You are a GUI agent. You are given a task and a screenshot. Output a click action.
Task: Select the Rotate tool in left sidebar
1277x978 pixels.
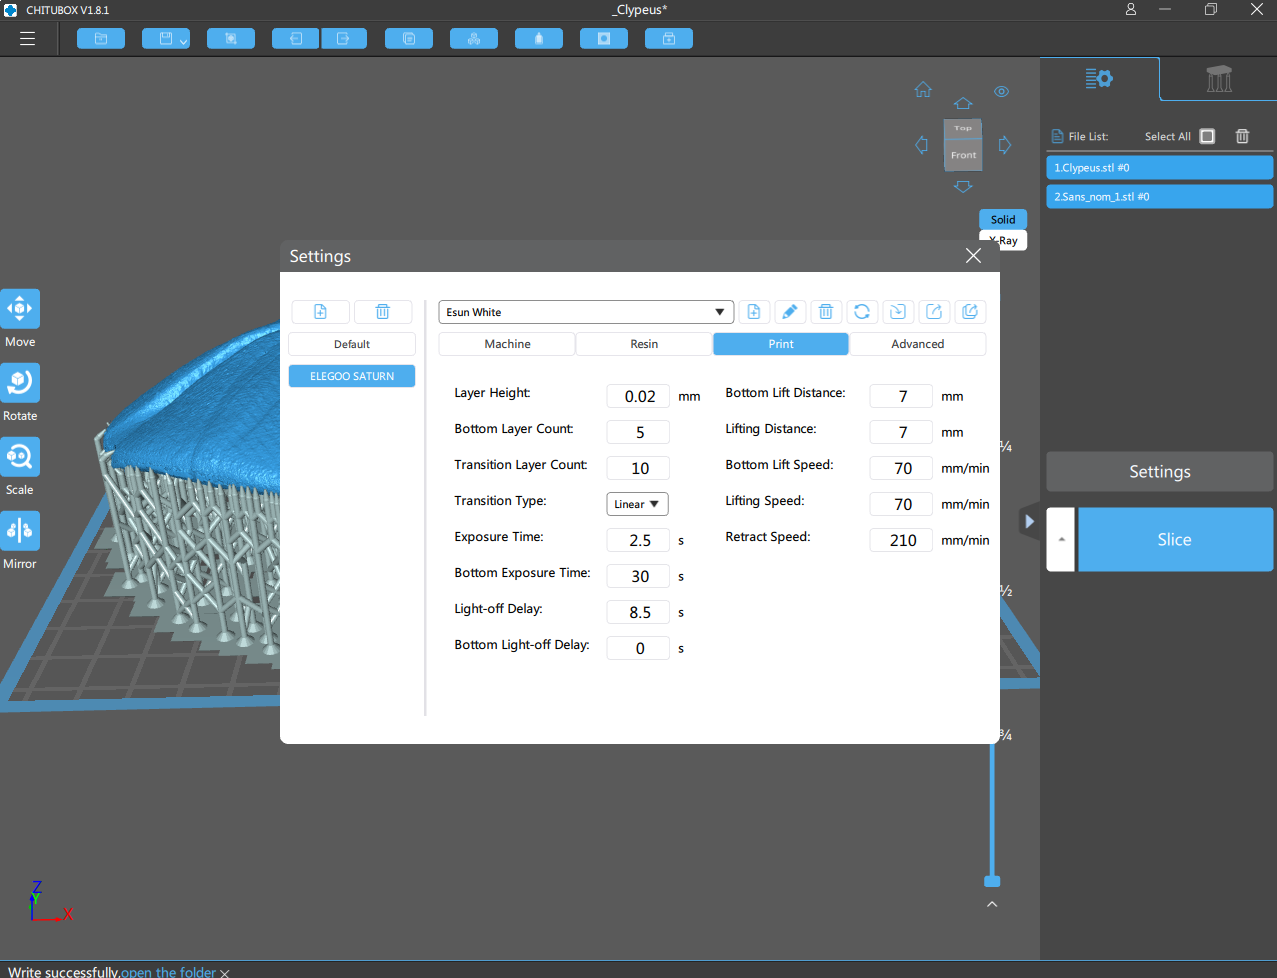pyautogui.click(x=20, y=383)
